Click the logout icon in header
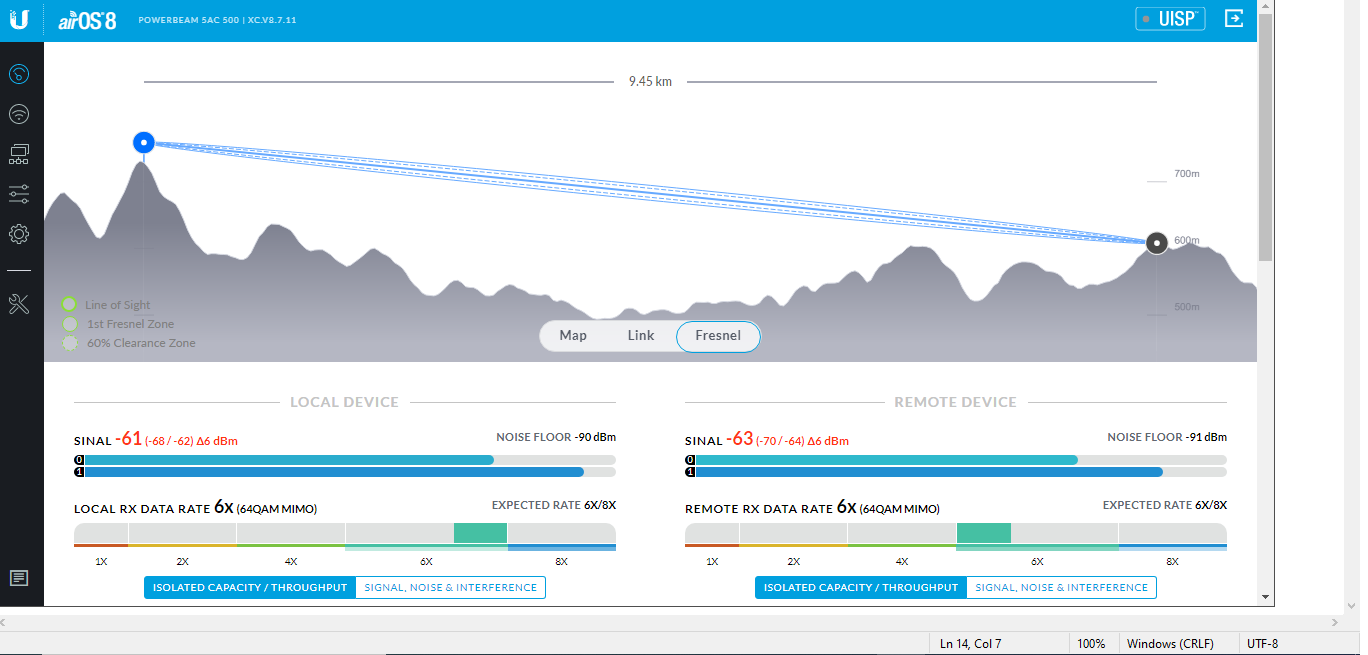1368x655 pixels. (1235, 19)
